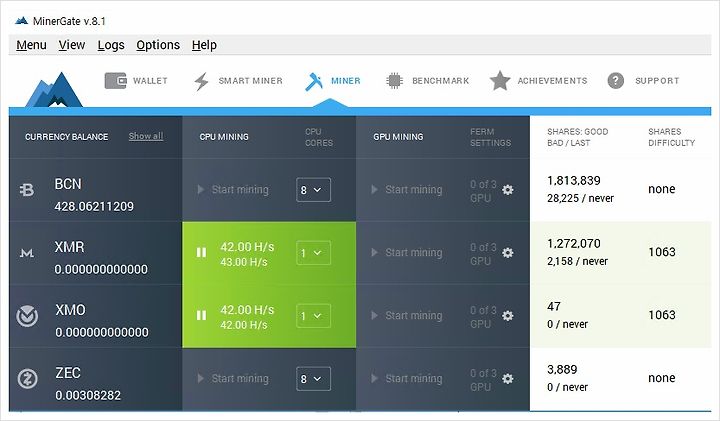This screenshot has height=421, width=720.
Task: Click the Benchmark chip icon
Action: click(394, 81)
